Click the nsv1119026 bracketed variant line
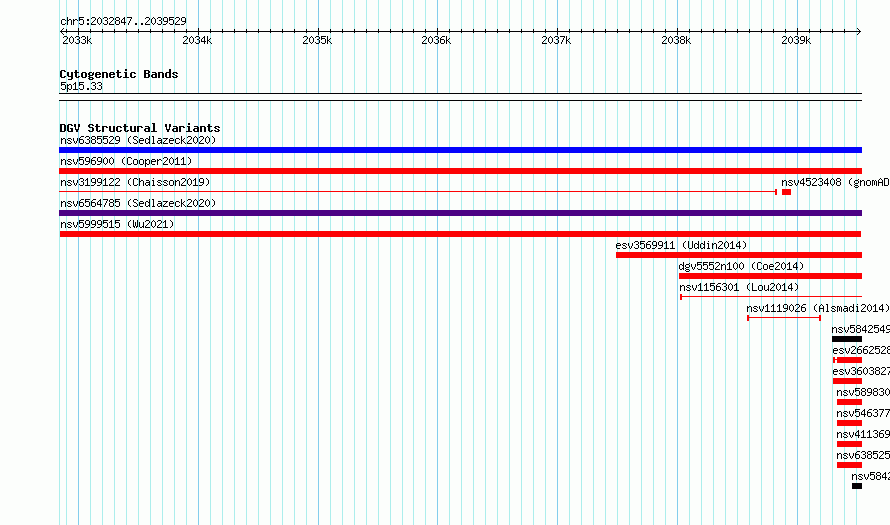 tap(784, 318)
